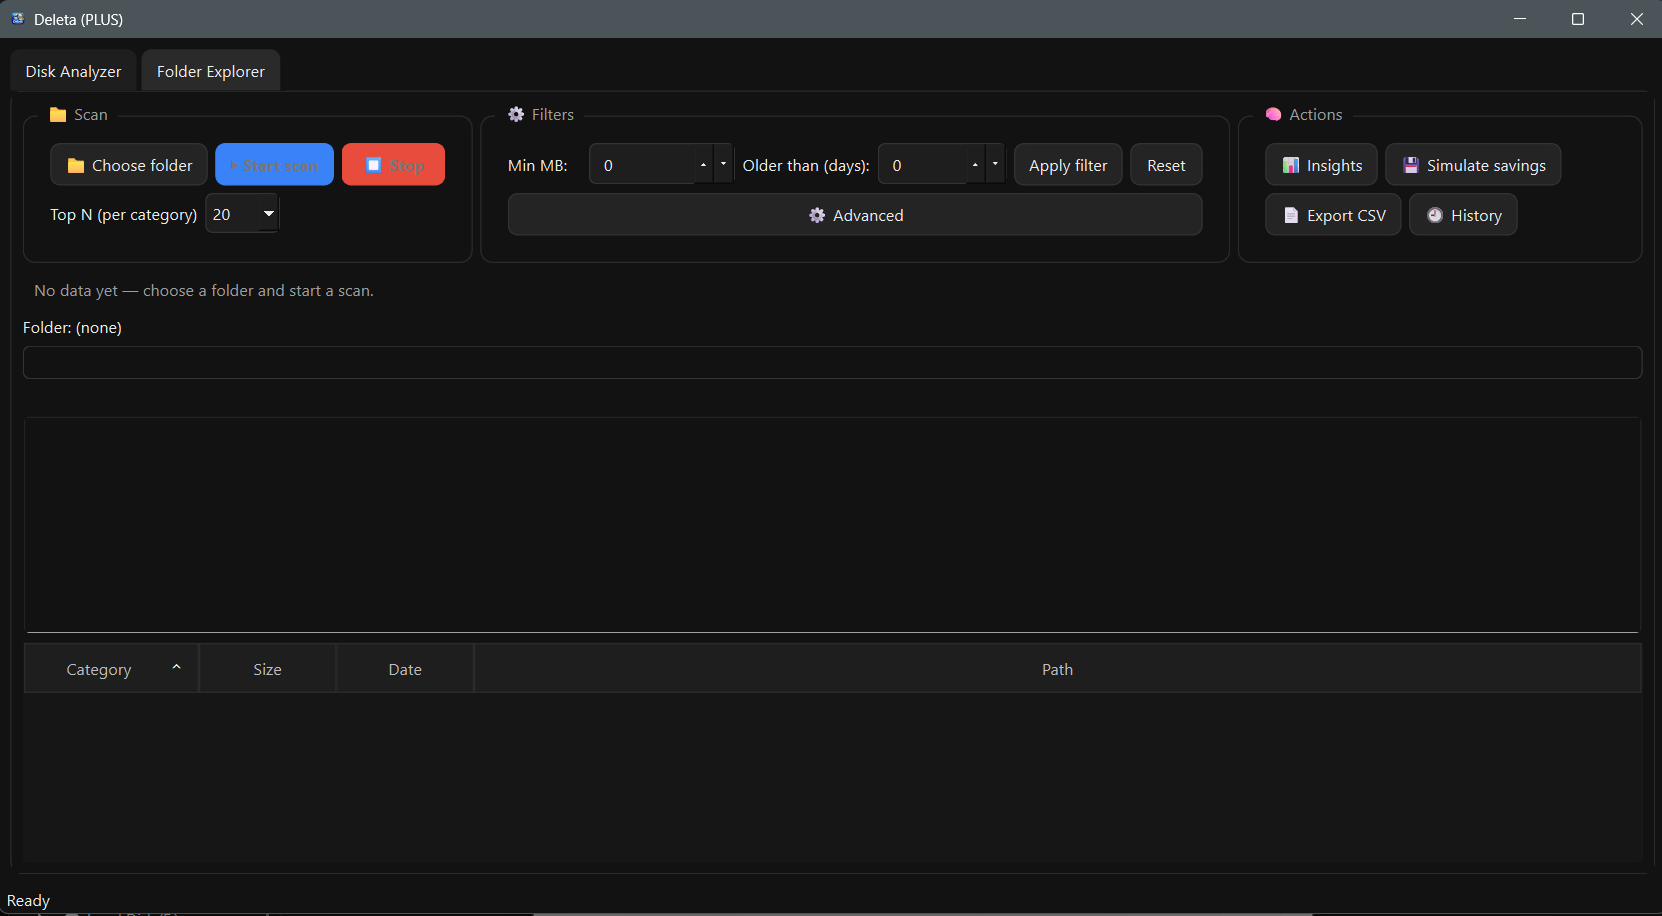Image resolution: width=1662 pixels, height=916 pixels.
Task: Export results to CSV
Action: point(1333,215)
